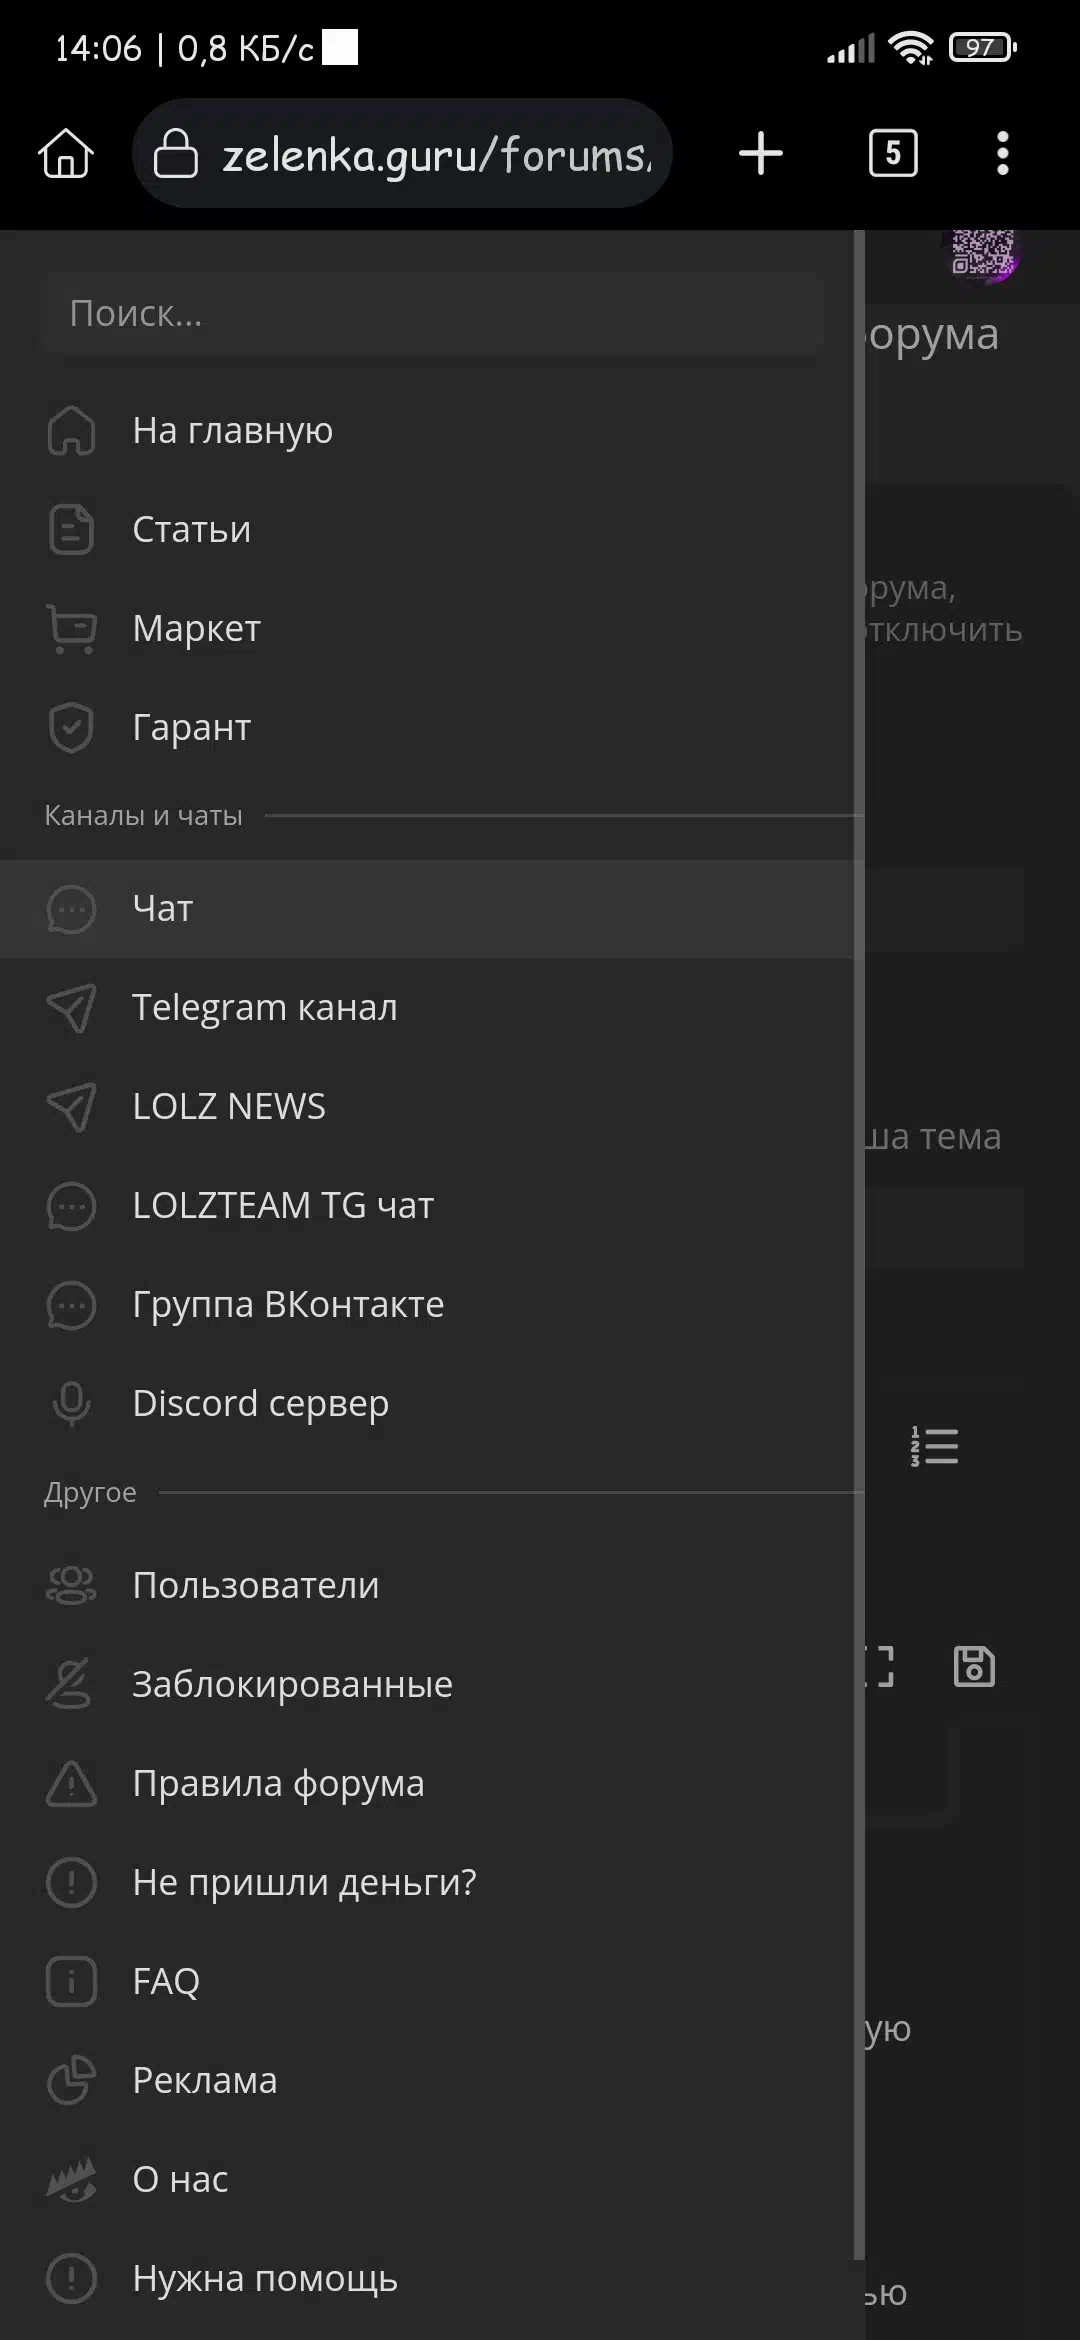The height and width of the screenshot is (2340, 1080).
Task: Open the browser three-dot menu
Action: click(1002, 154)
